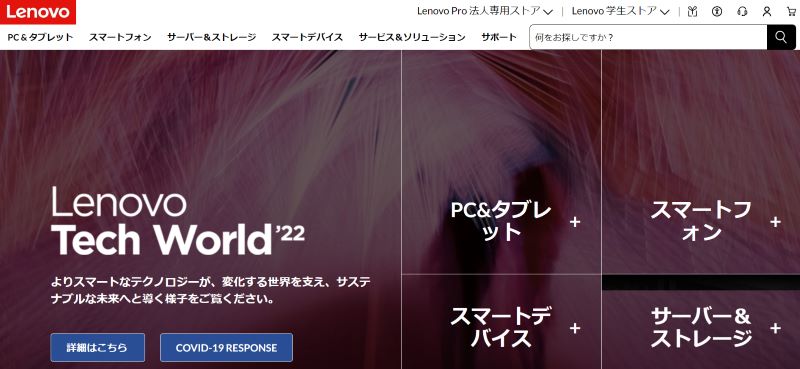This screenshot has height=369, width=800.
Task: Open the スマートデバイス navigation menu
Action: (307, 37)
